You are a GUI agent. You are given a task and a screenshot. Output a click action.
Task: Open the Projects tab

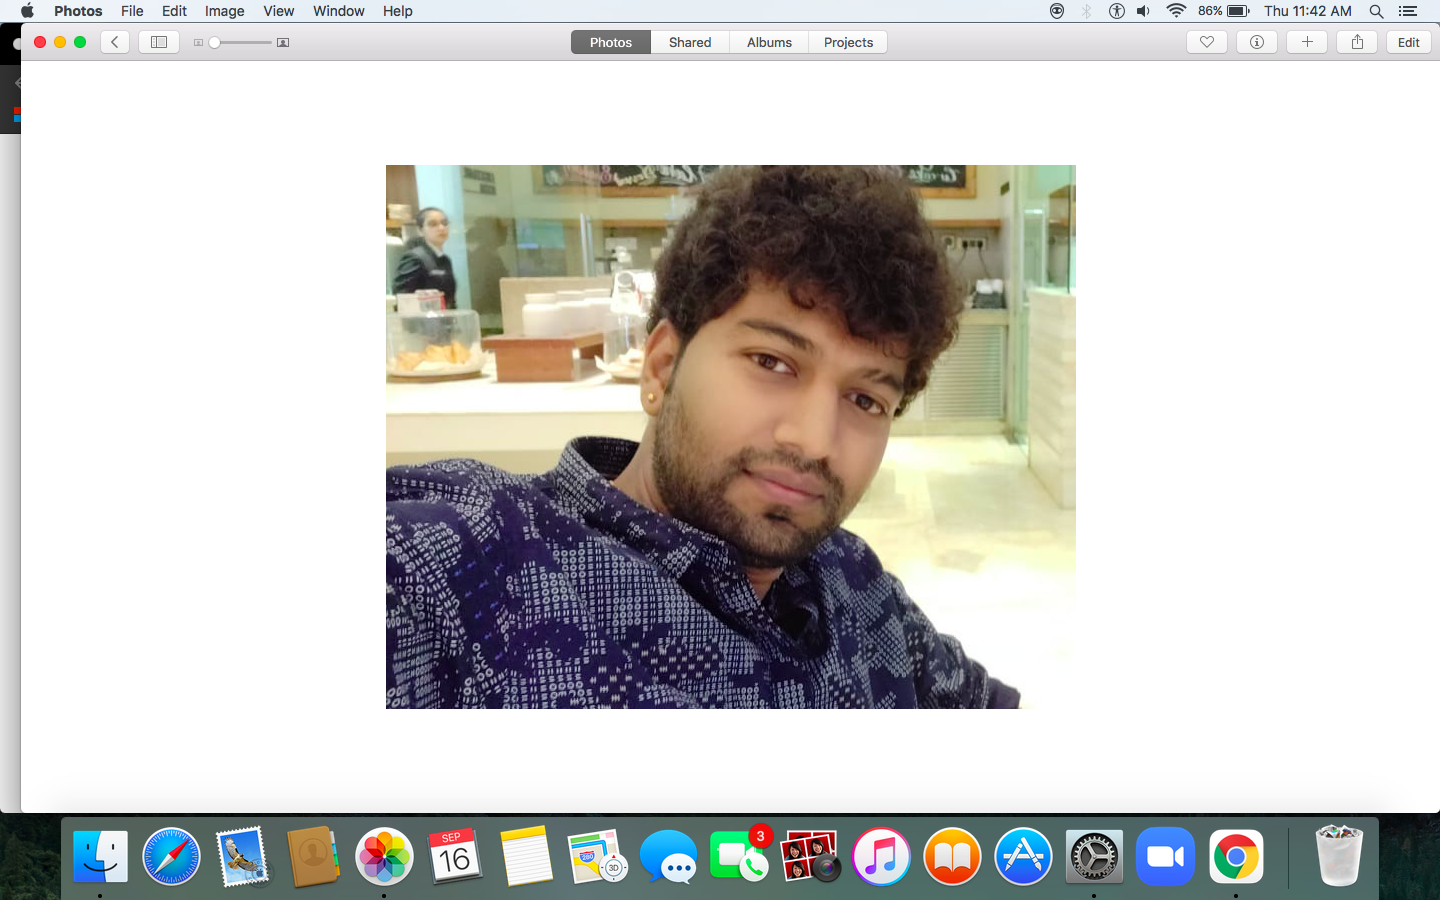coord(848,42)
